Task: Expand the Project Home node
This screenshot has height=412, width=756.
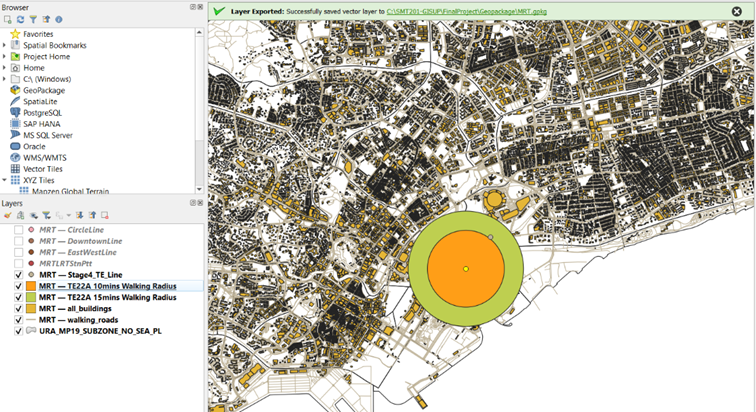Action: tap(5, 57)
